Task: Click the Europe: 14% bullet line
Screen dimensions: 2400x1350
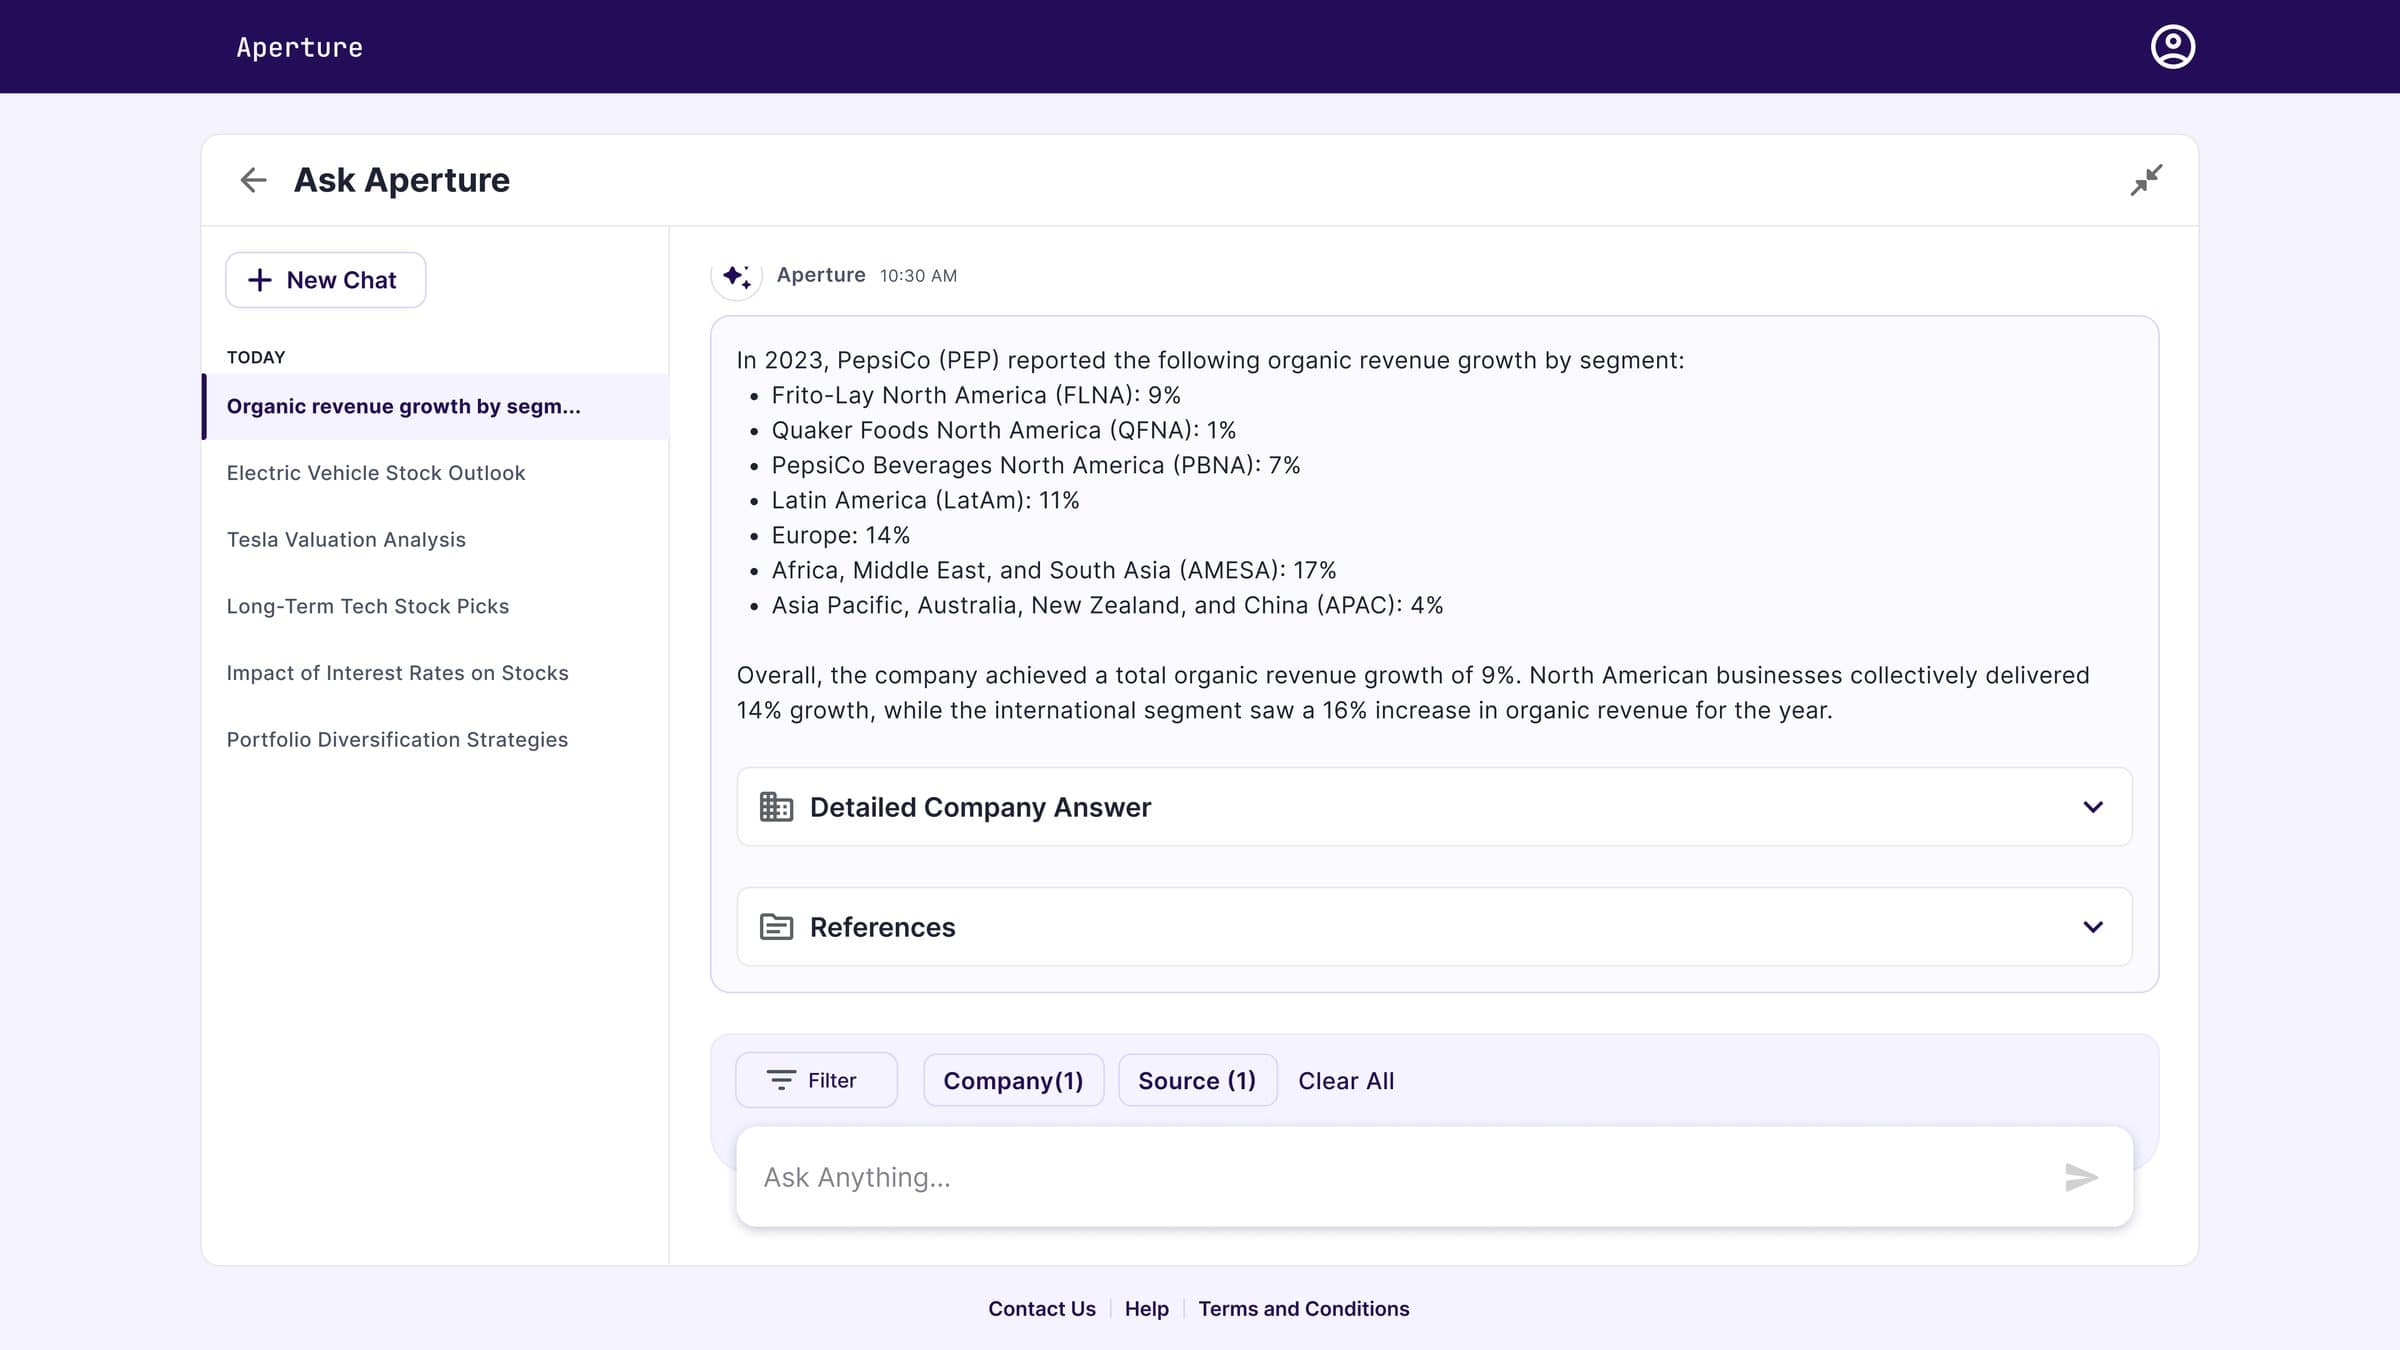Action: pos(840,535)
